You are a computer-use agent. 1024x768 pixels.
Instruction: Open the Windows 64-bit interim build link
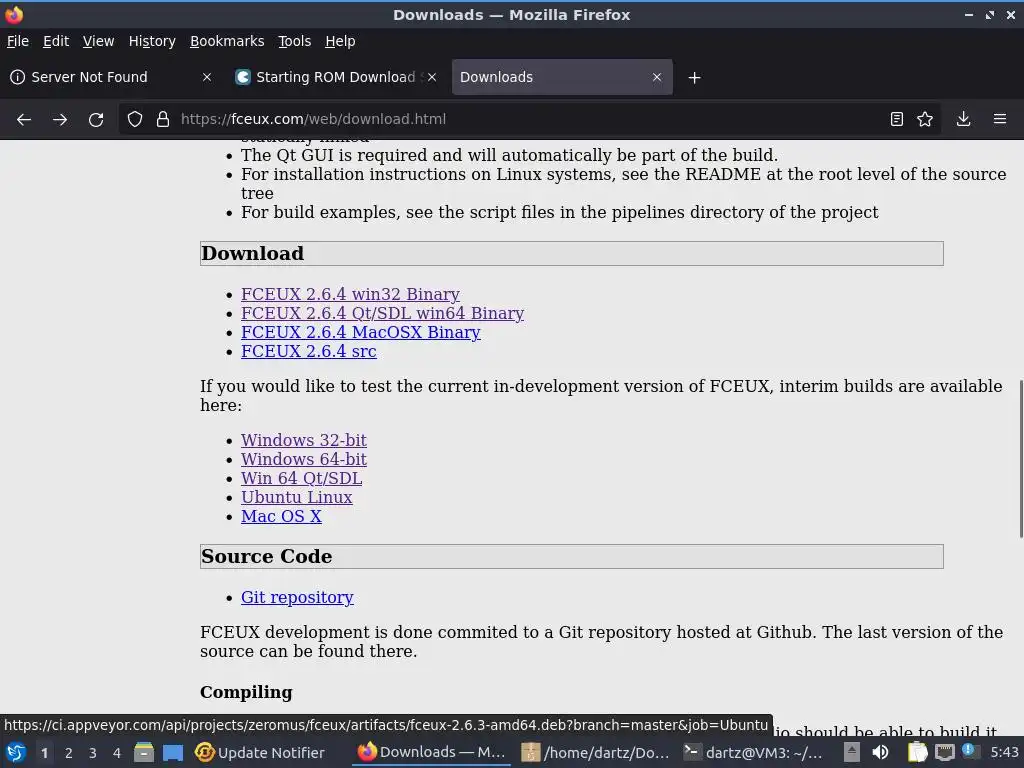(x=304, y=459)
